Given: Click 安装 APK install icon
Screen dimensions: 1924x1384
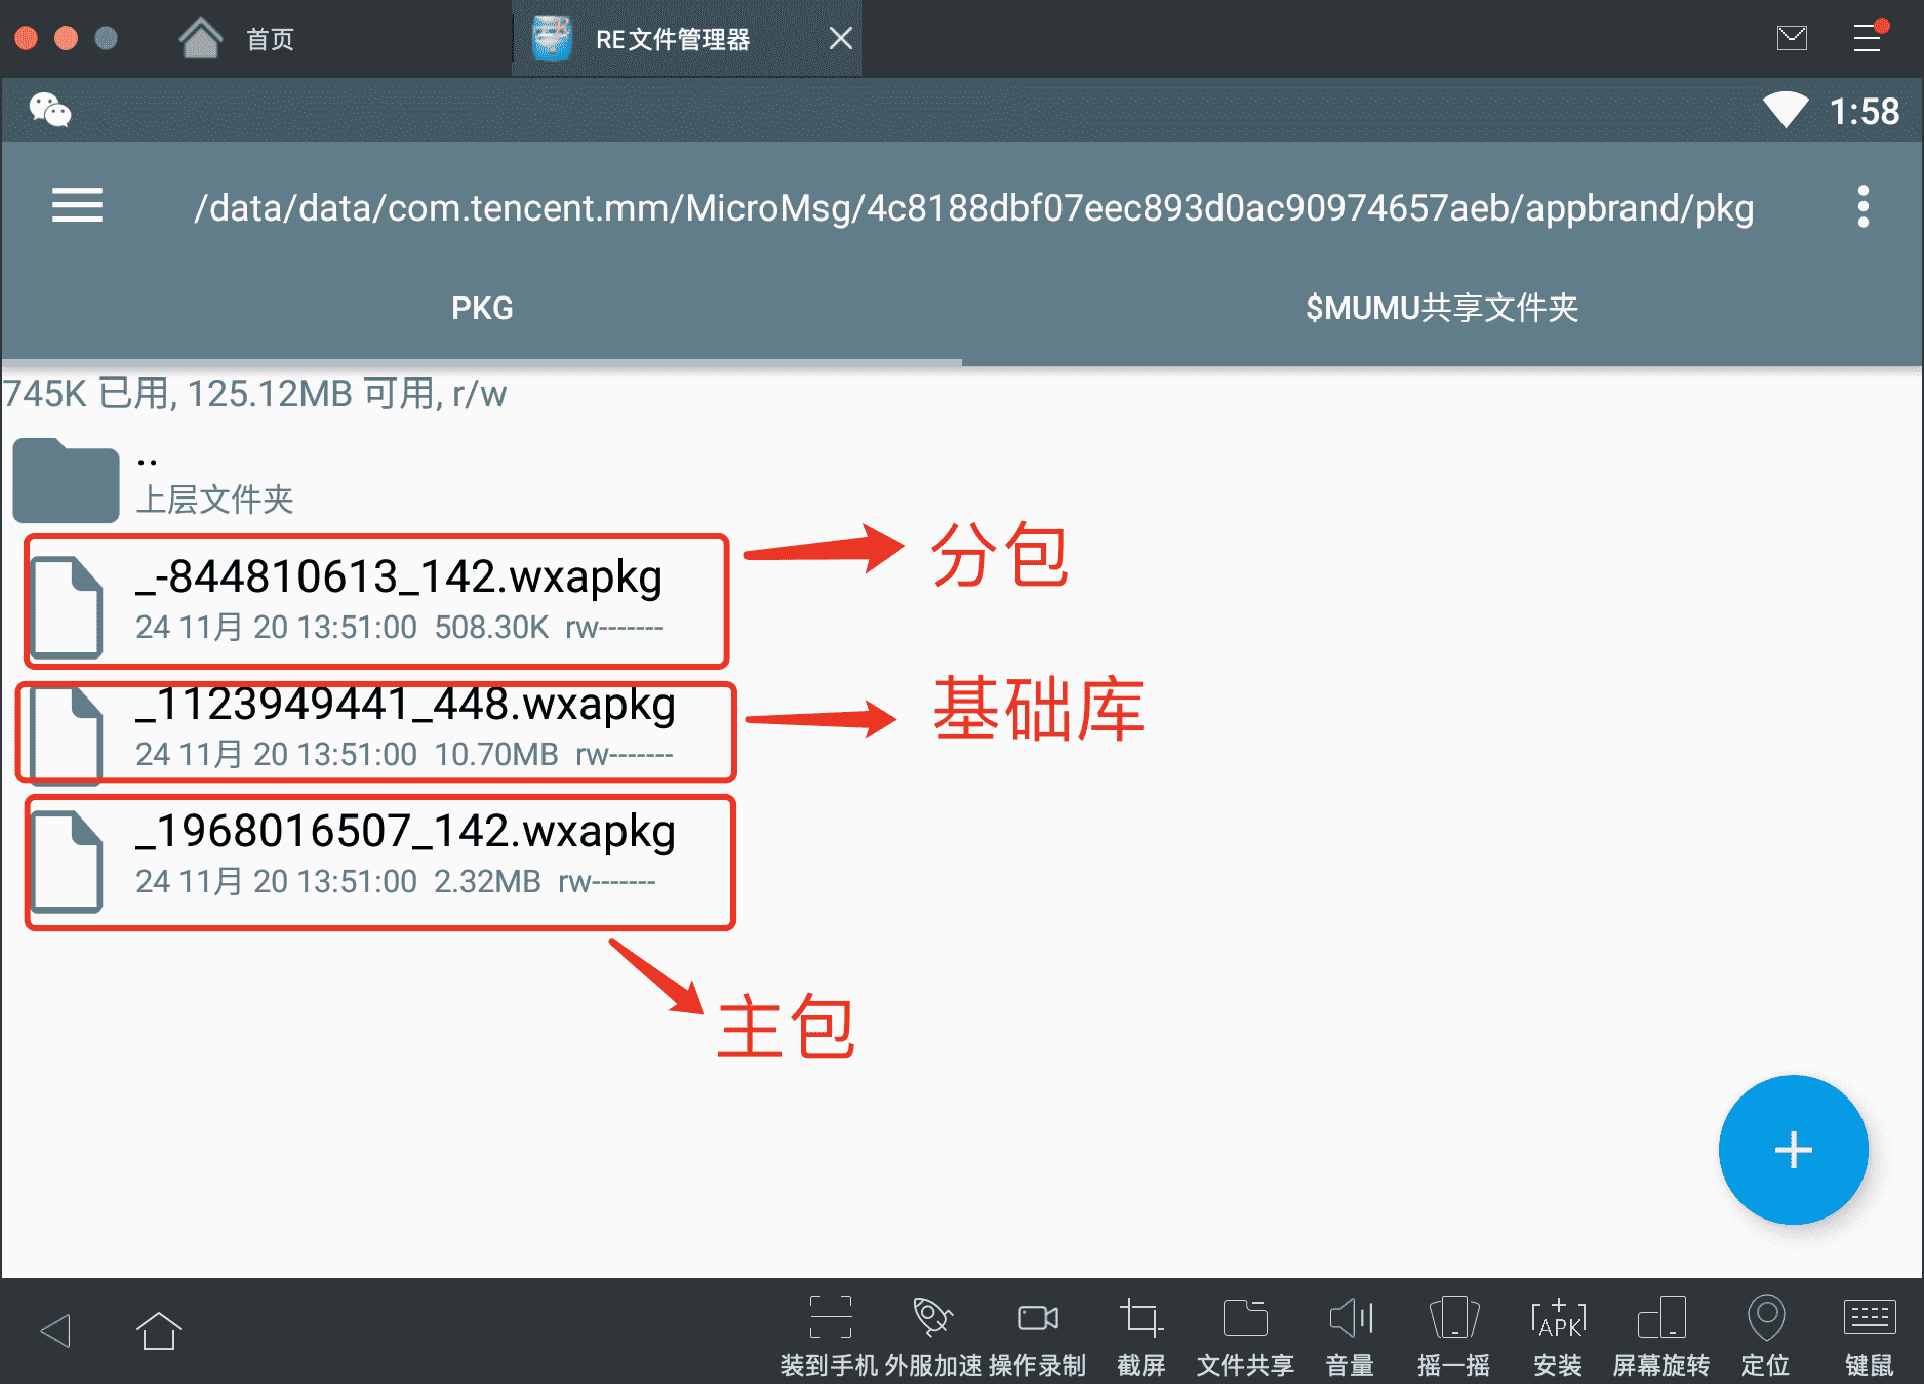Looking at the screenshot, I should [1557, 1336].
